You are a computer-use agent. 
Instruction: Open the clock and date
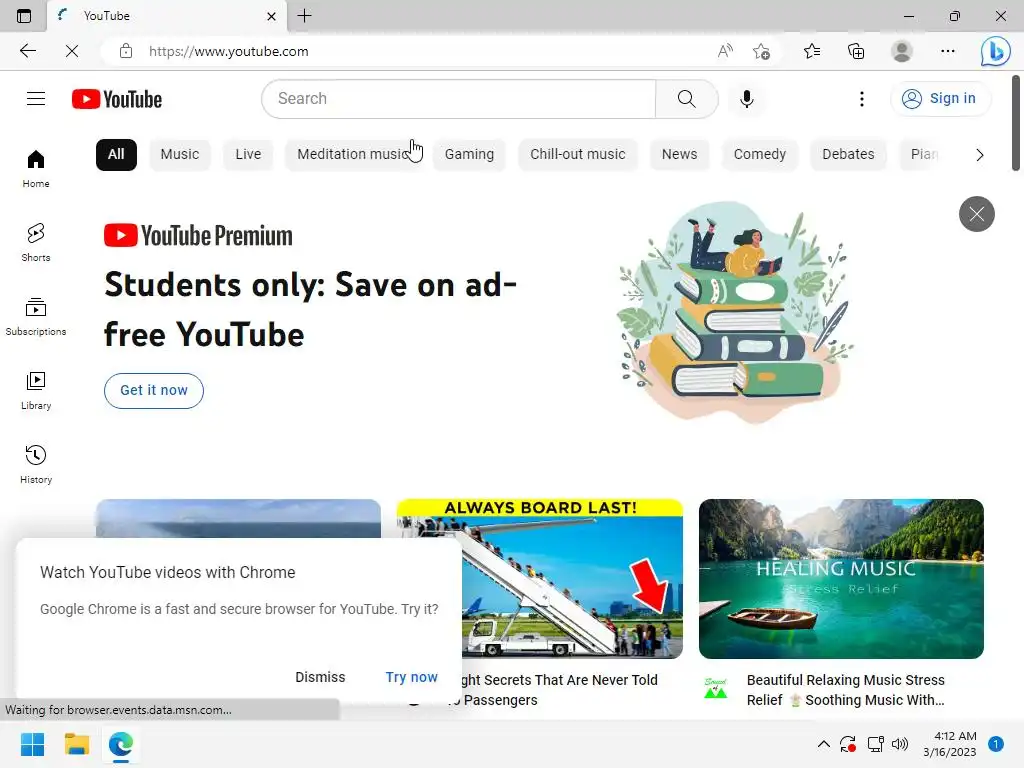(950, 744)
